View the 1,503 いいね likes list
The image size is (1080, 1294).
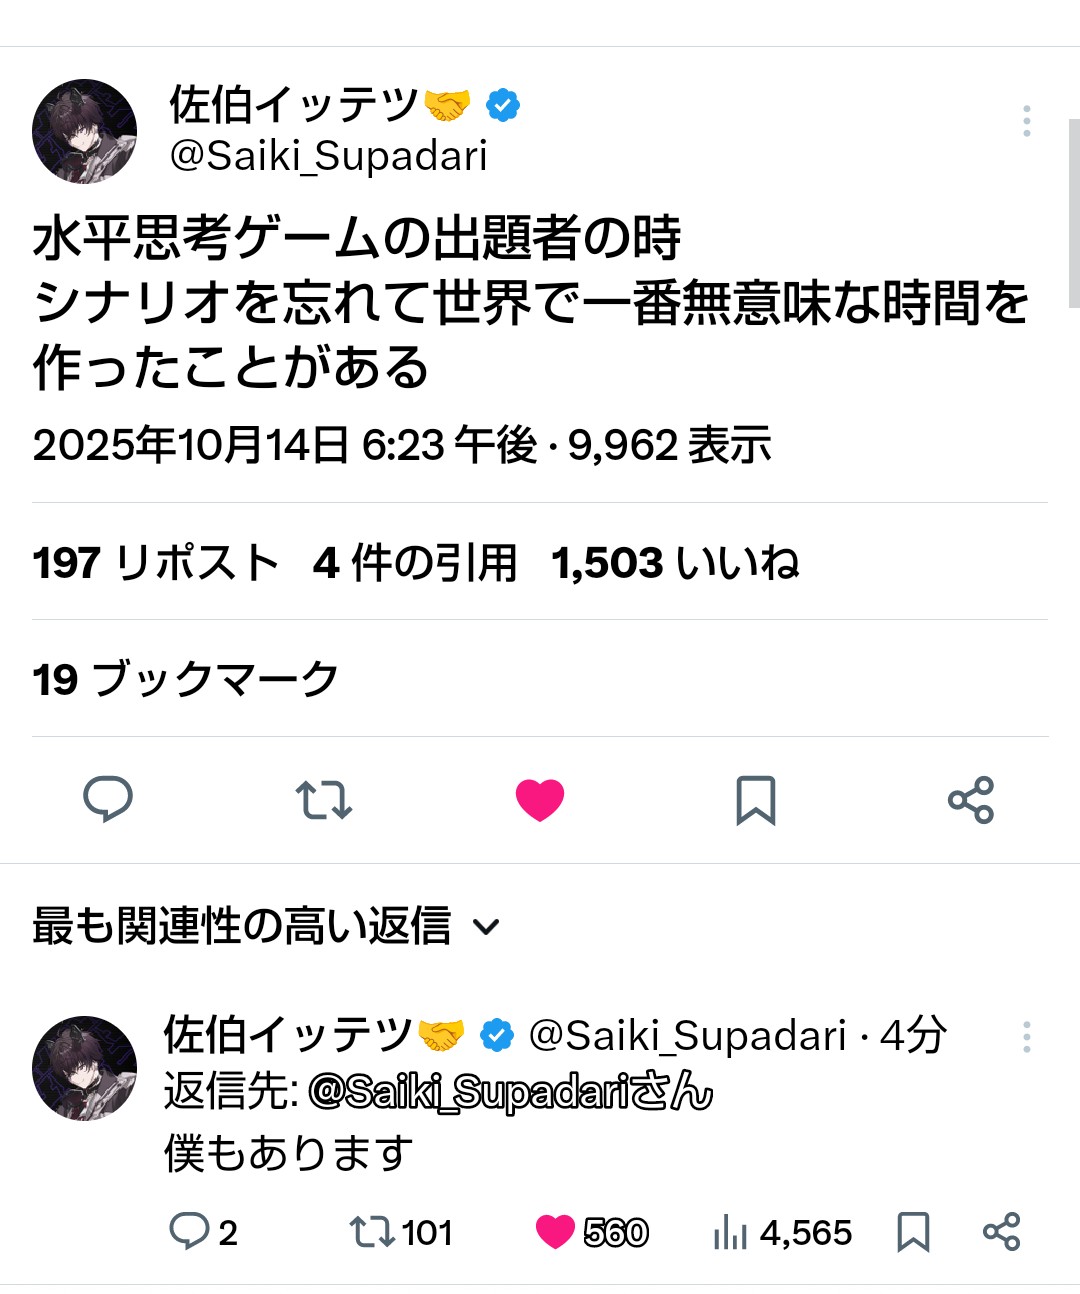point(675,562)
